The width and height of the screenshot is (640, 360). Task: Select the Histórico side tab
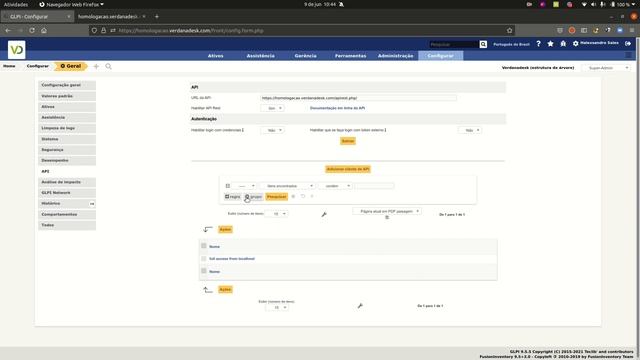[67, 203]
